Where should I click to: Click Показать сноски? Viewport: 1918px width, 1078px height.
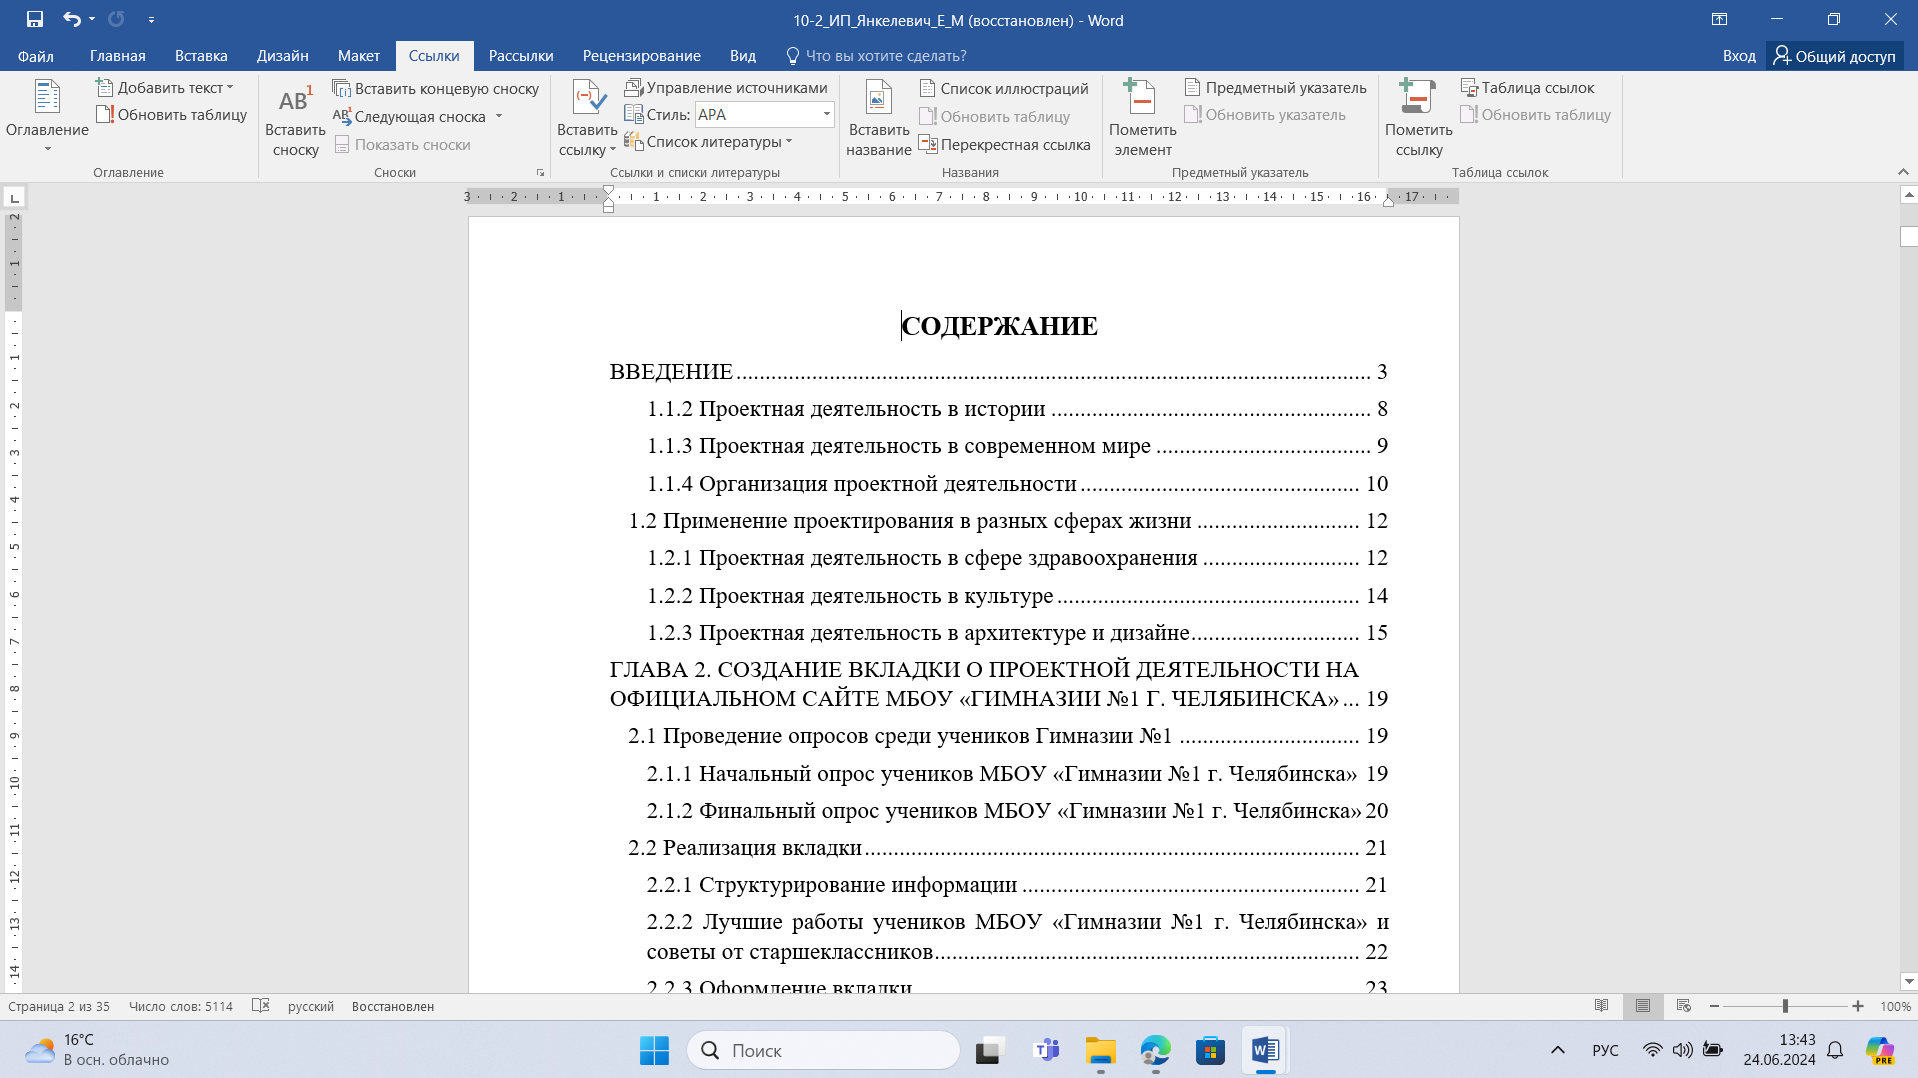tap(402, 145)
